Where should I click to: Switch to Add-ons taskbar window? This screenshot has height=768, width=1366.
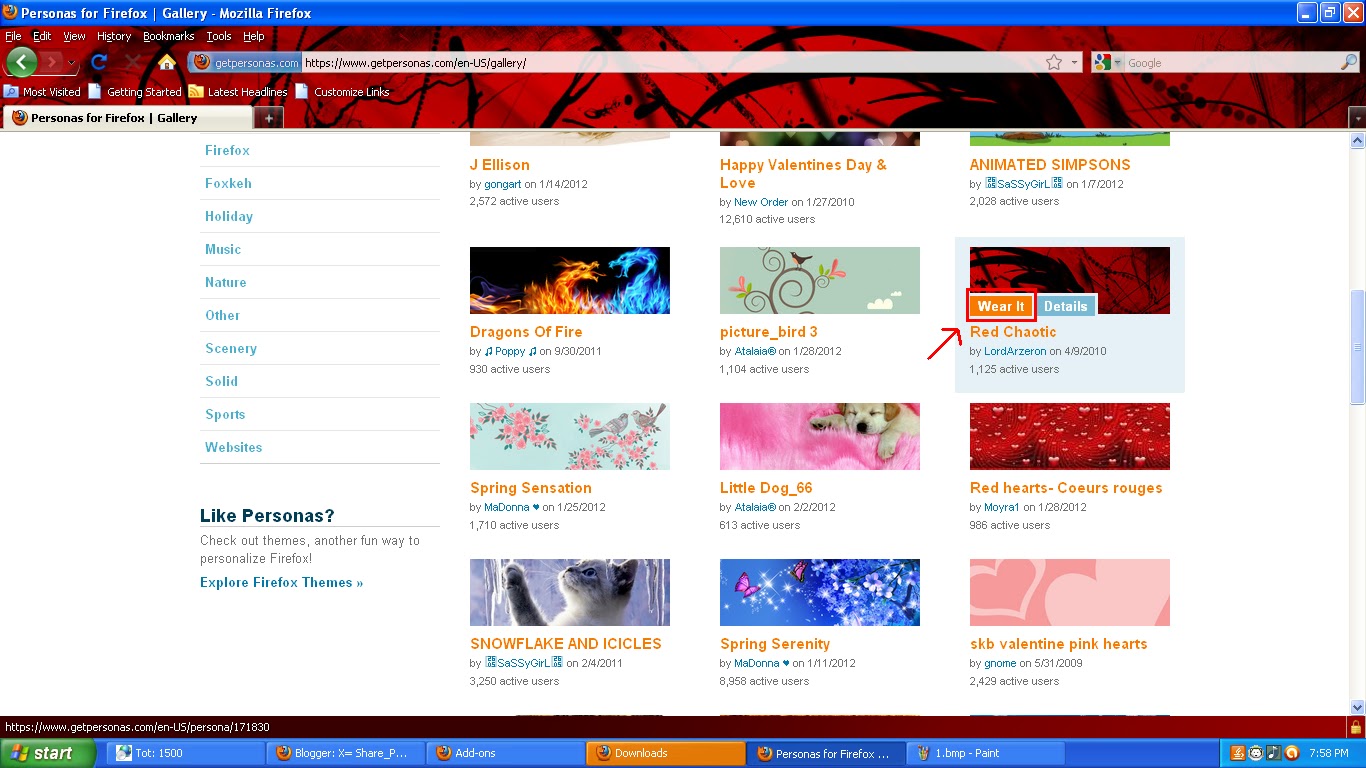[x=506, y=753]
